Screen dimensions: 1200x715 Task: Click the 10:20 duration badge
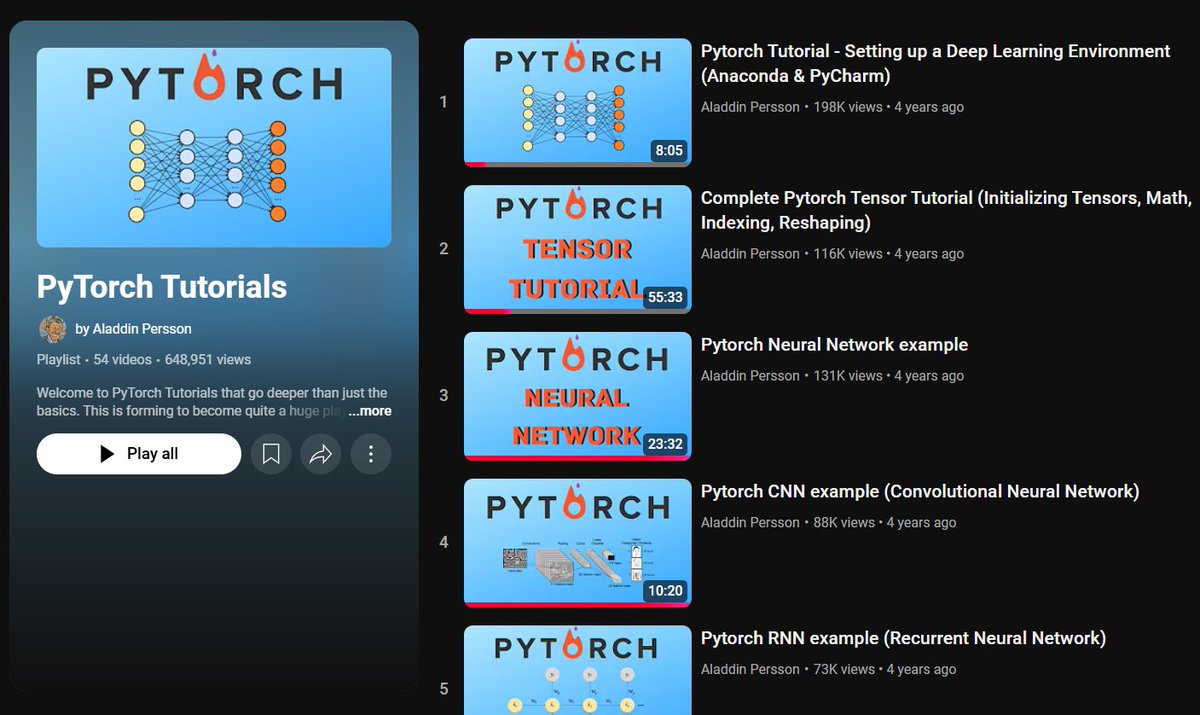(x=664, y=591)
